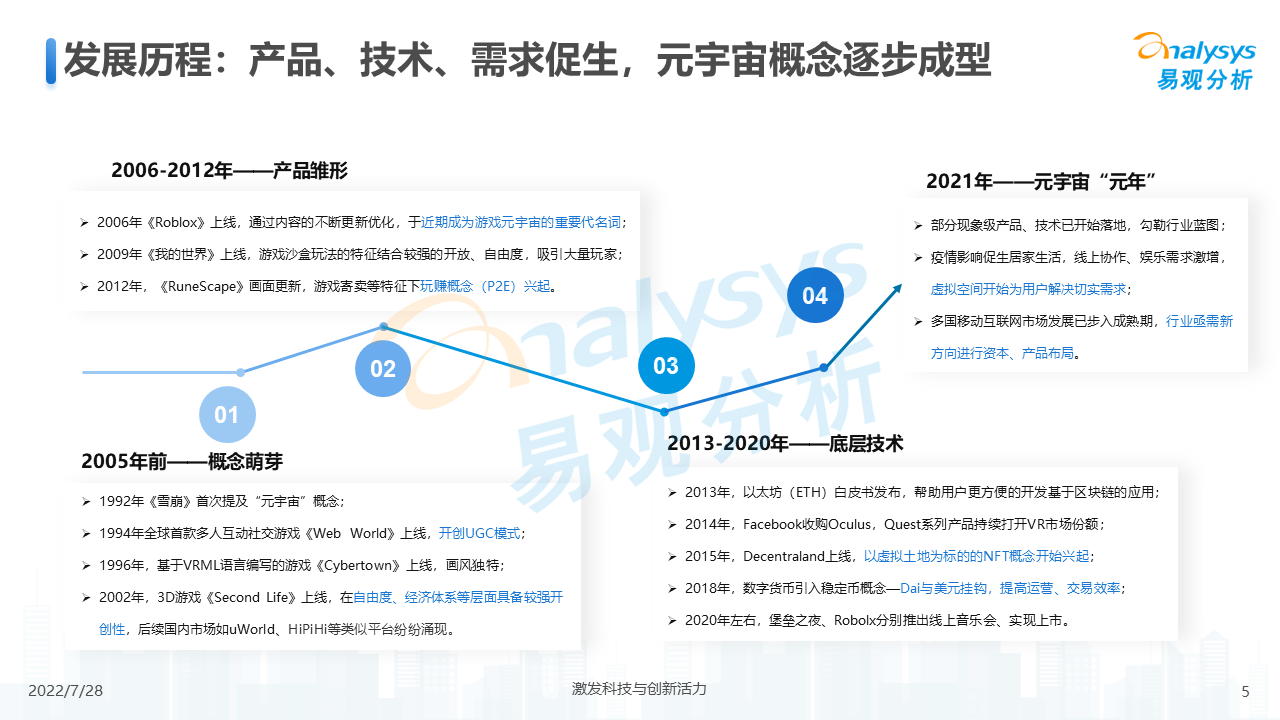This screenshot has width=1280, height=720.
Task: Select the bullet beginning "1992年《雪崩》"
Action: (213, 501)
